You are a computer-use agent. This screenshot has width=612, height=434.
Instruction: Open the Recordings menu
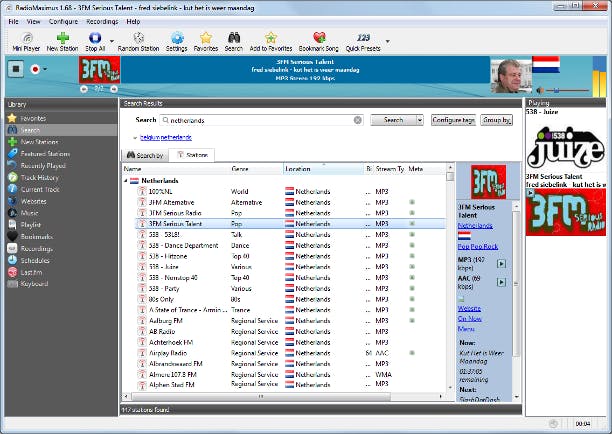point(102,21)
